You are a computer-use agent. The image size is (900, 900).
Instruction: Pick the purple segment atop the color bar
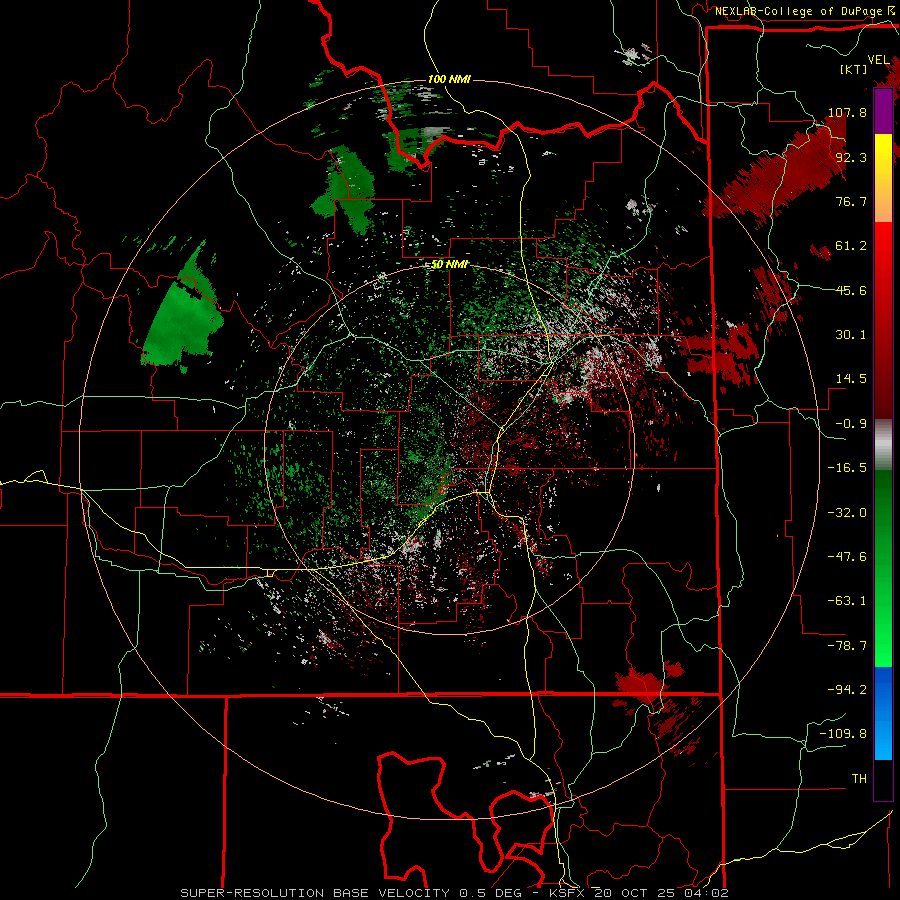click(x=883, y=111)
